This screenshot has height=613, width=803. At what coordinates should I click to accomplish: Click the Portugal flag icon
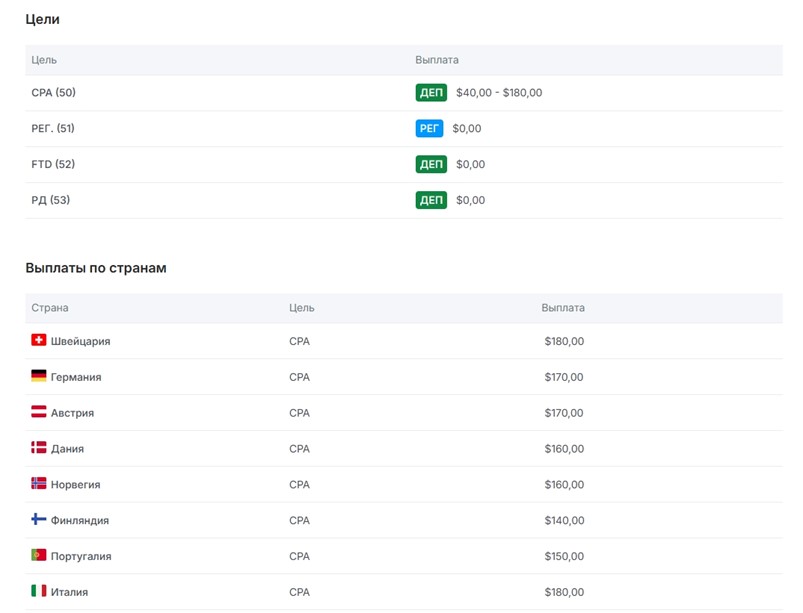(x=39, y=555)
